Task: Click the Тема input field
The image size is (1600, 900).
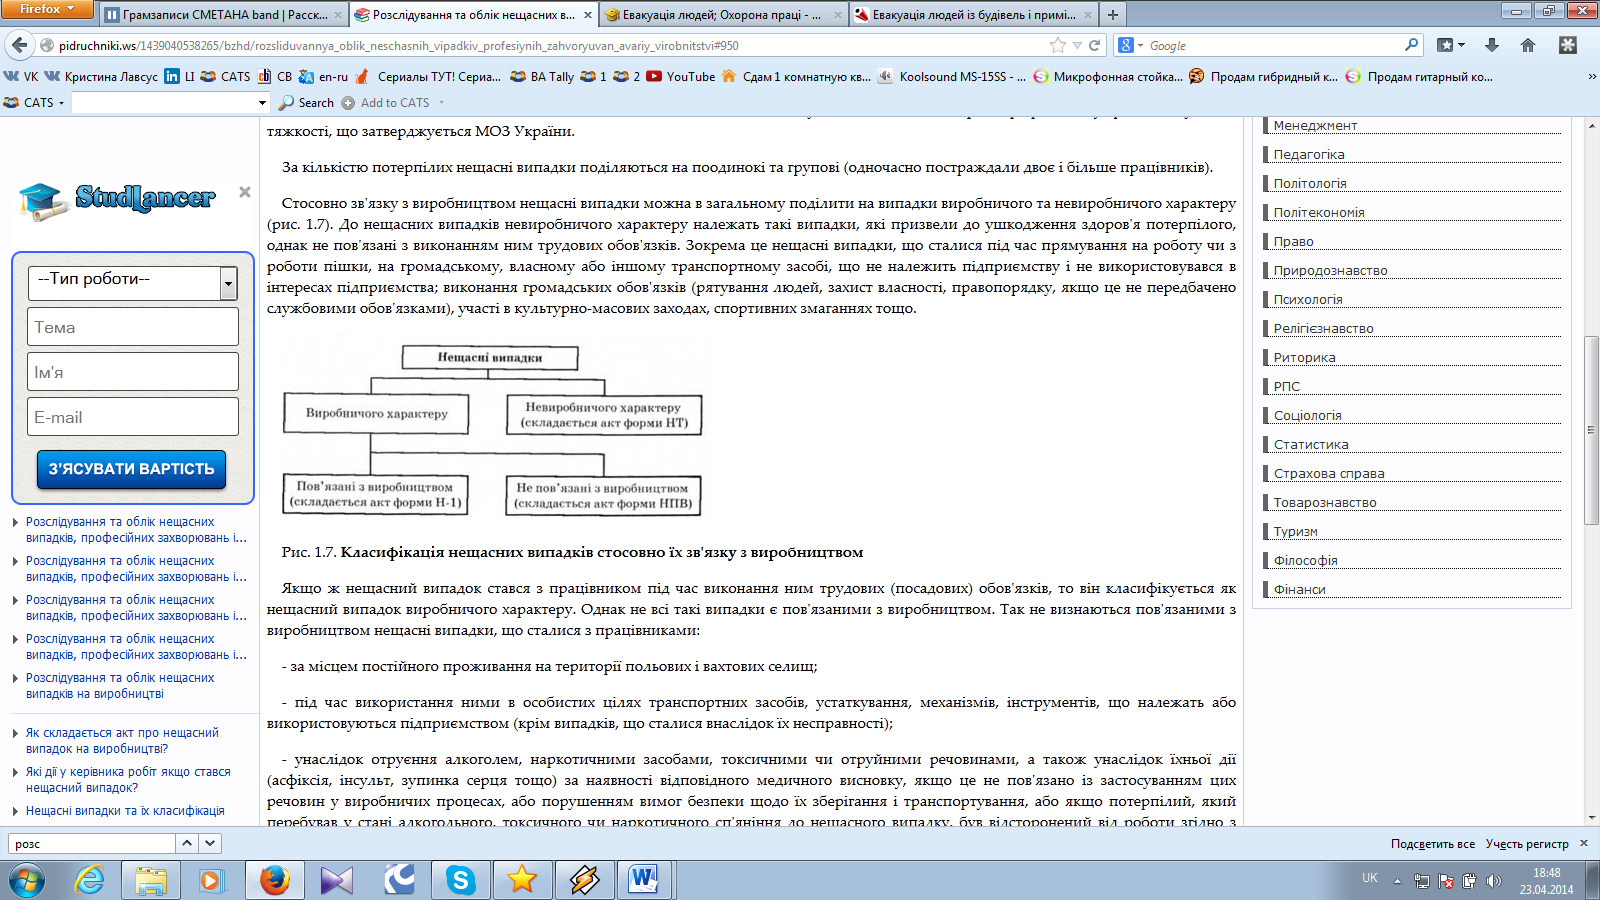Action: [x=133, y=327]
